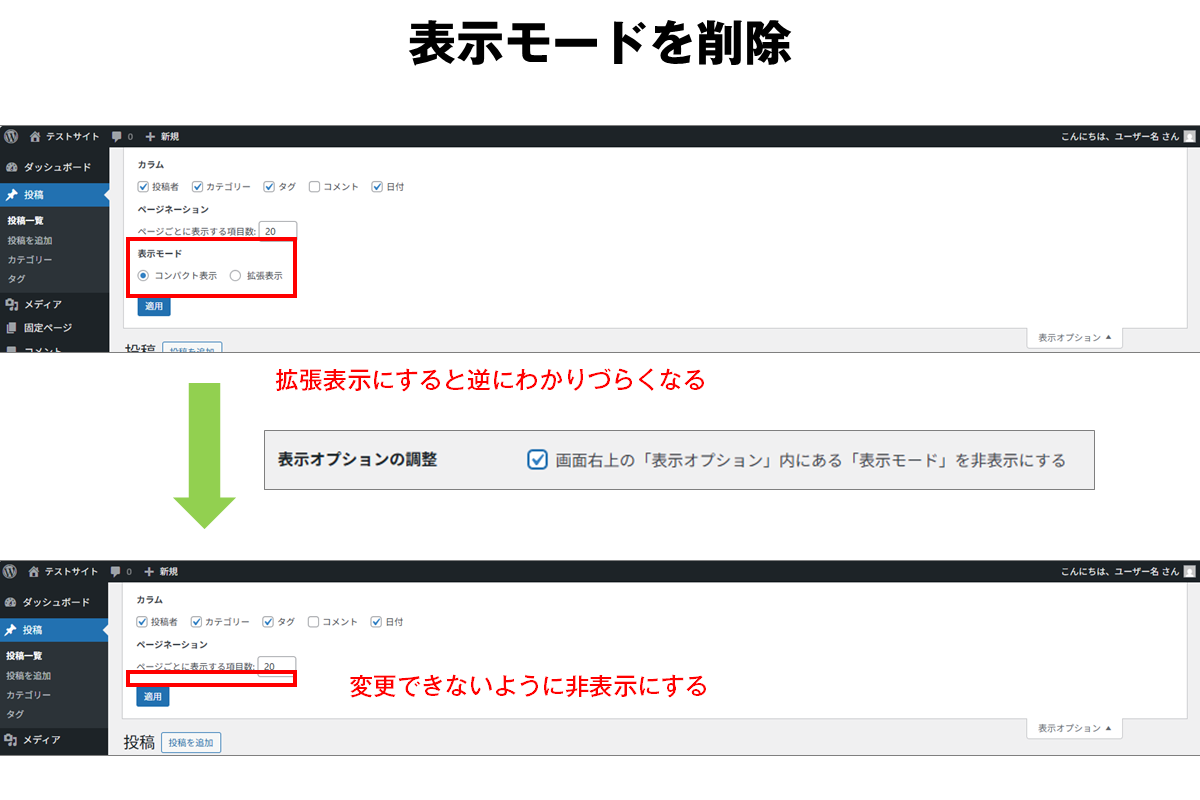Click 投稿を追加 button beside 投稿 heading, lower screenshot
This screenshot has height=800, width=1200.
coord(191,743)
